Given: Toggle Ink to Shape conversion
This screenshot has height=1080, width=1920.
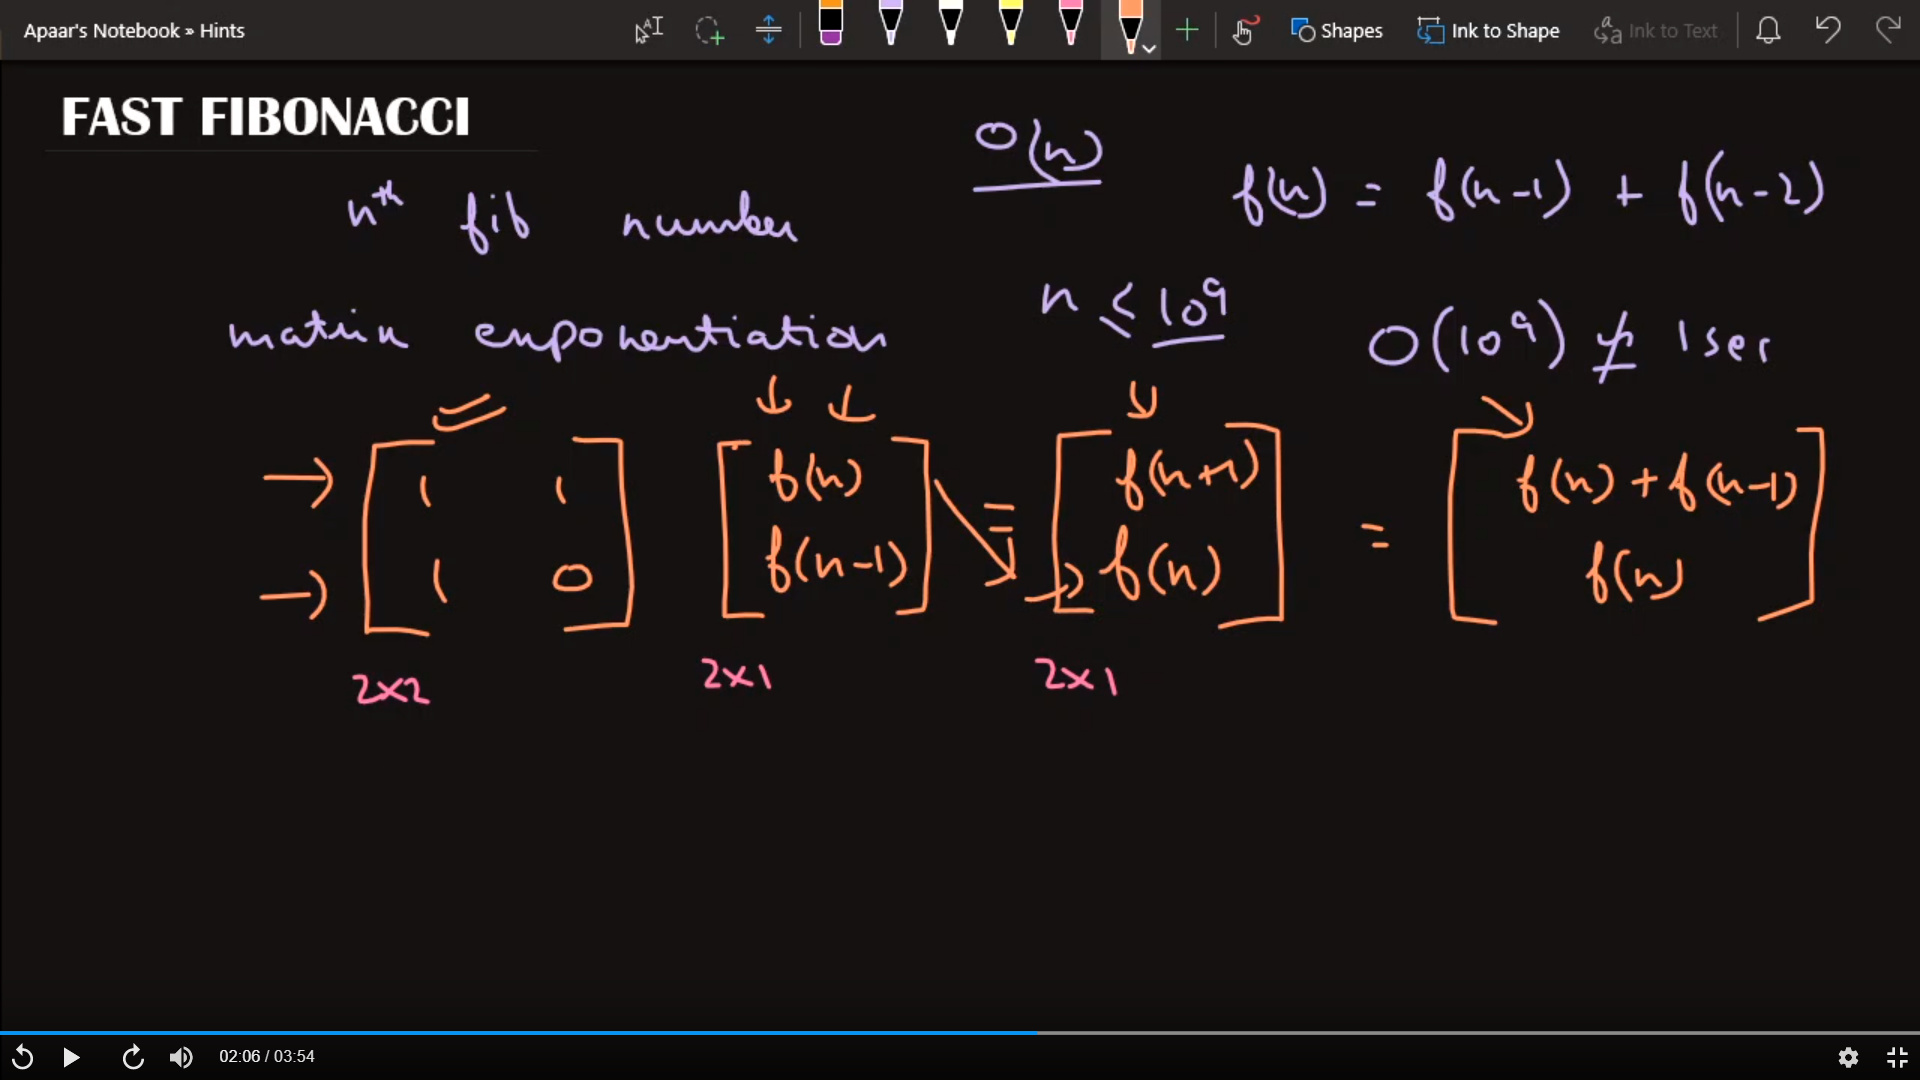Looking at the screenshot, I should [x=1488, y=30].
